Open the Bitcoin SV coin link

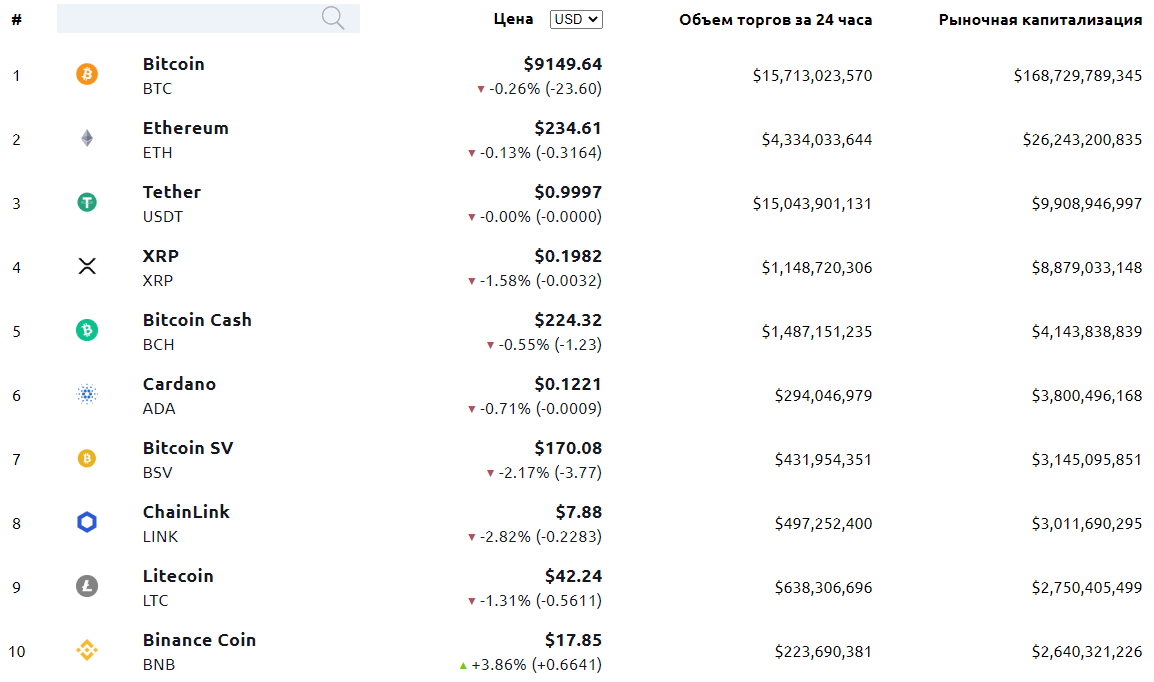pyautogui.click(x=188, y=448)
